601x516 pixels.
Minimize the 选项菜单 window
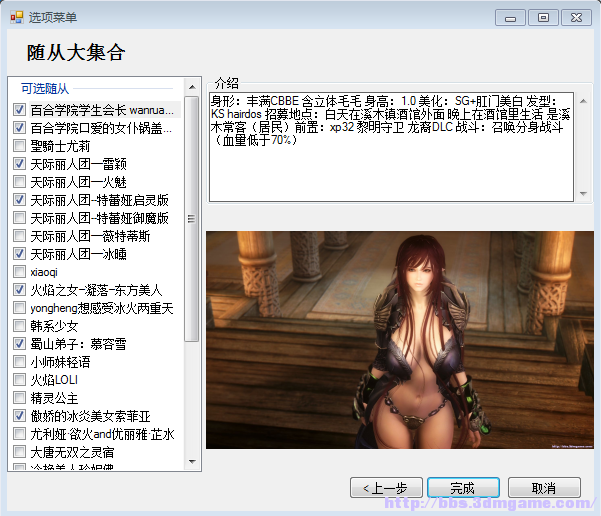point(510,18)
